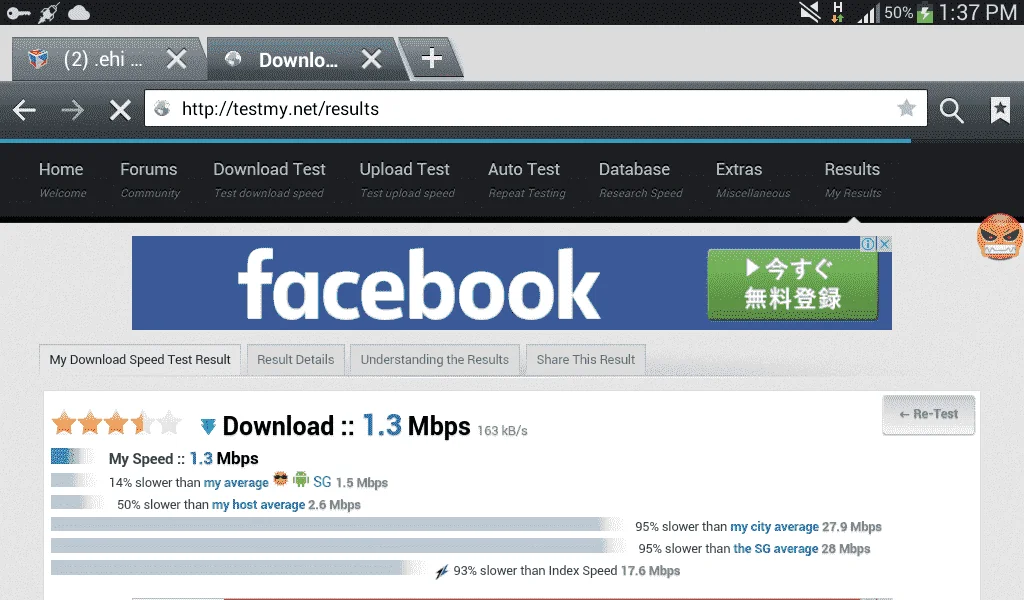Click the city average 27.9 Mbps bar
The width and height of the screenshot is (1024, 600).
point(337,524)
